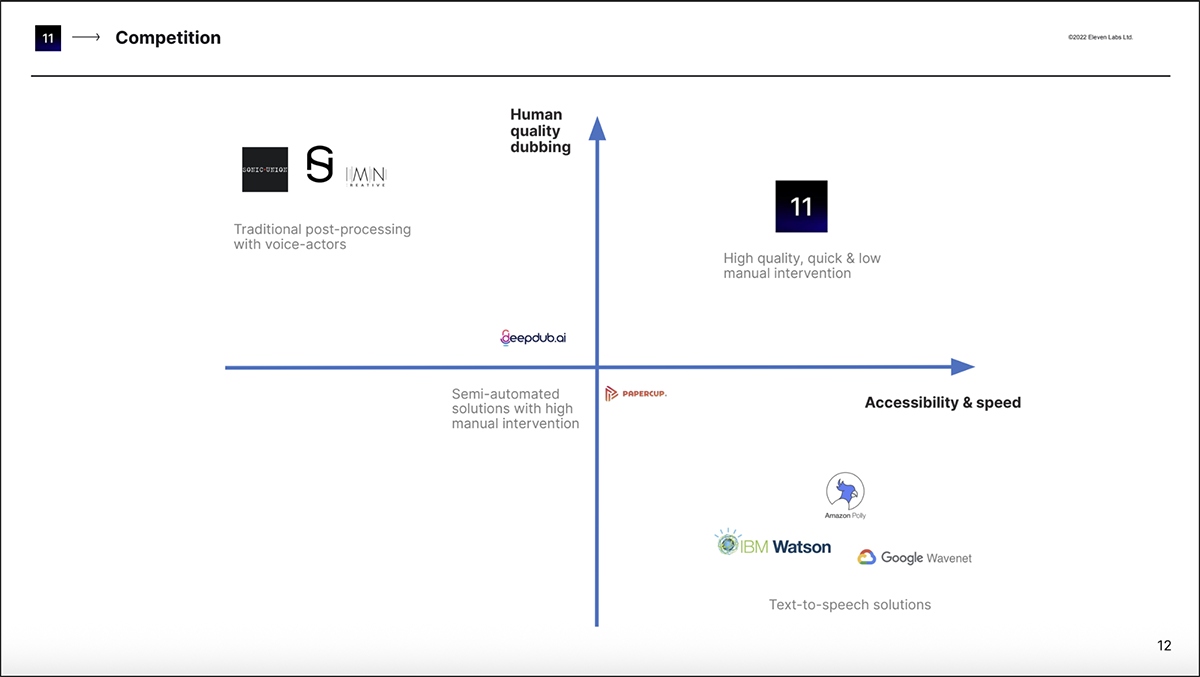This screenshot has width=1200, height=677.
Task: Click the Traditional post-processing with voice-actors text
Action: [324, 236]
